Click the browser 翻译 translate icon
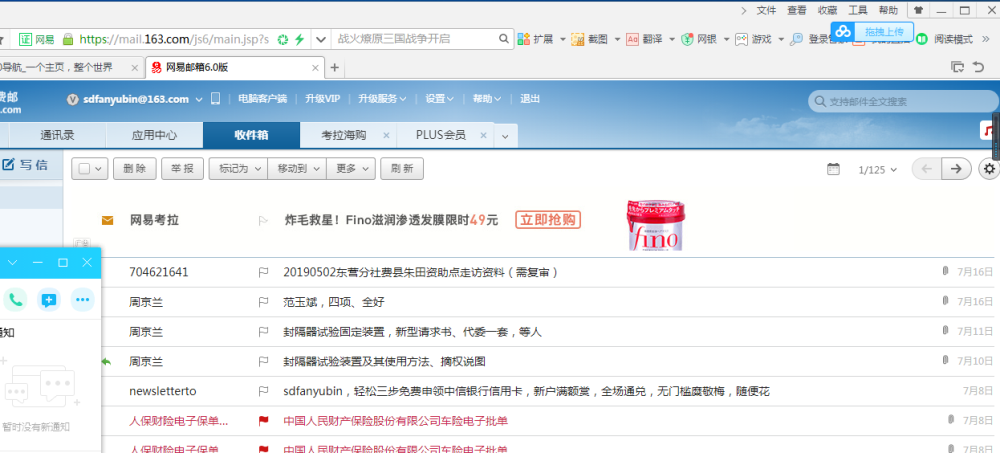 [x=633, y=40]
